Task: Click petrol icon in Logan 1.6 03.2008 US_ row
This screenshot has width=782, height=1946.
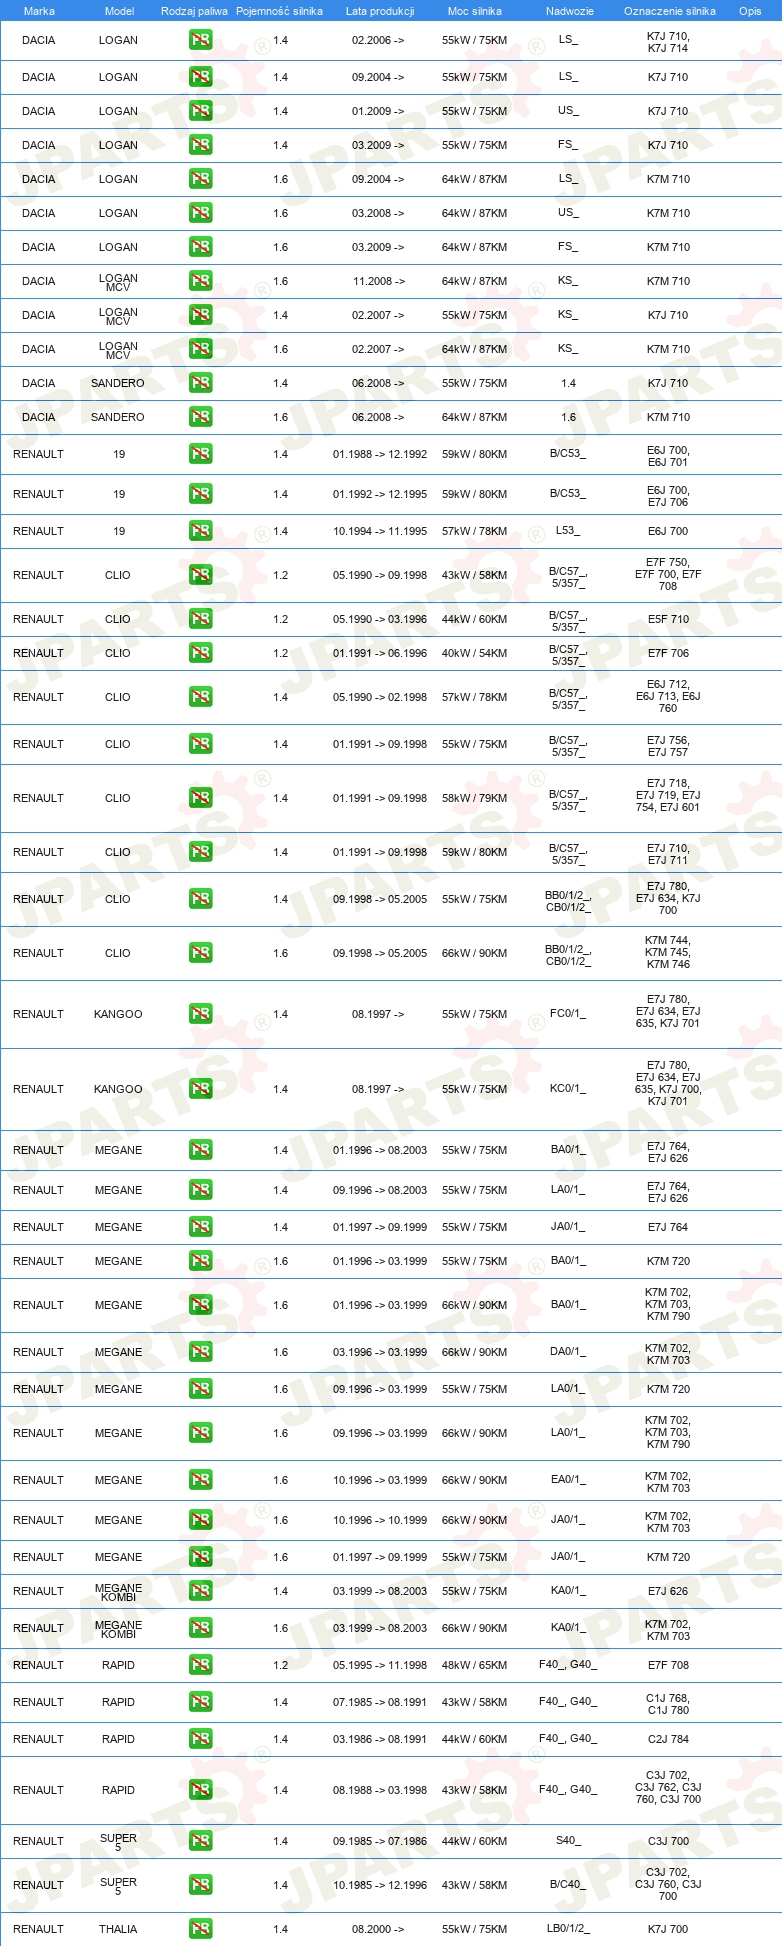Action: [x=201, y=213]
